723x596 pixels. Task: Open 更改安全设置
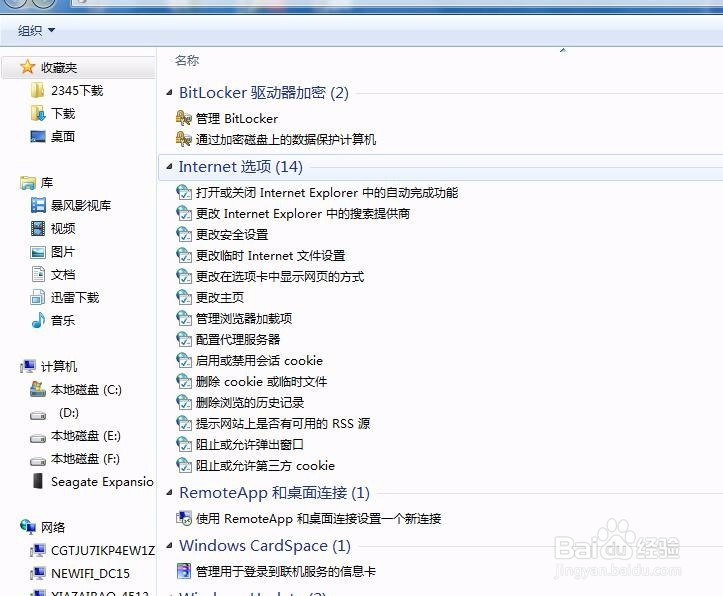pos(232,235)
